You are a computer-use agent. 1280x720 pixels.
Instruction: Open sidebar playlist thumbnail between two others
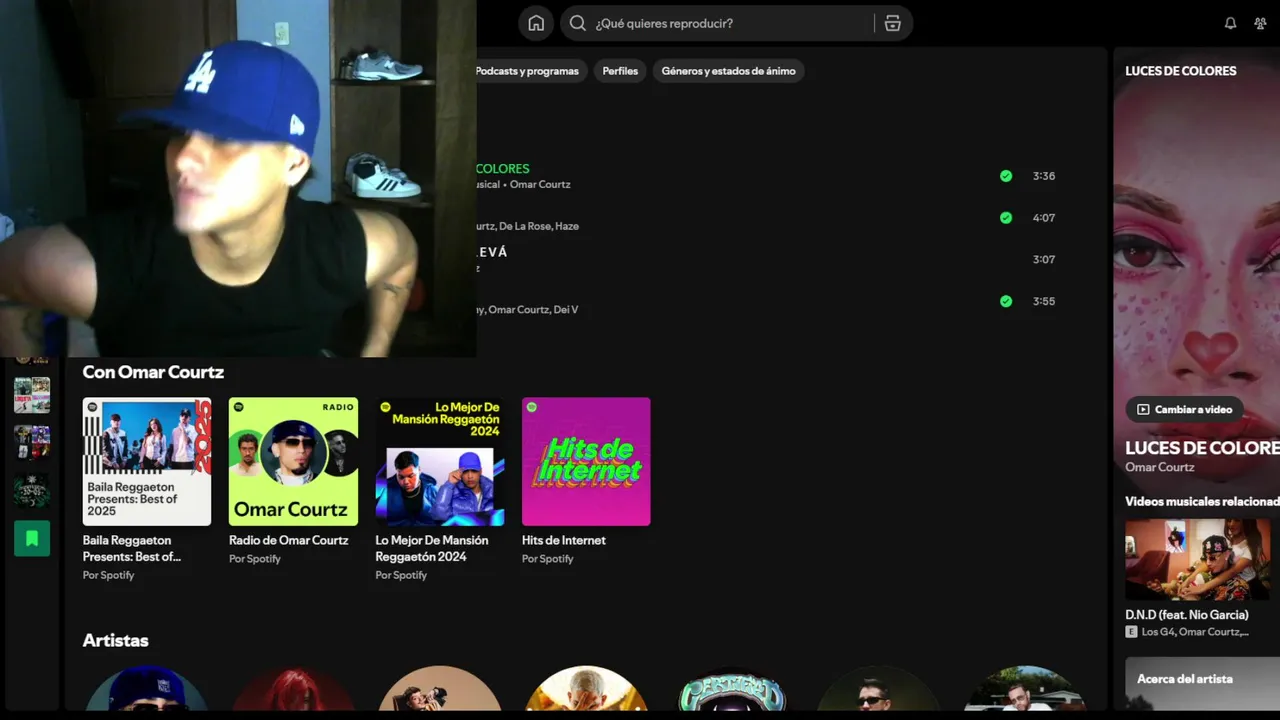pos(32,443)
